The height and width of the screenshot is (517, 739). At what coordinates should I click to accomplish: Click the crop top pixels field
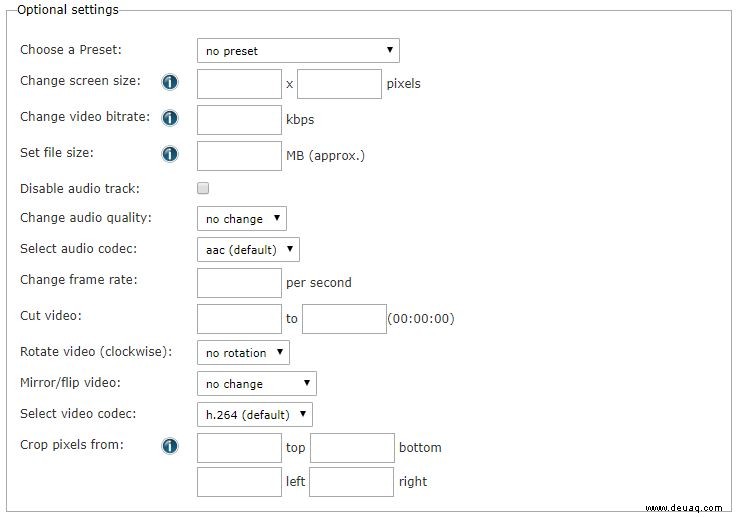(x=239, y=448)
